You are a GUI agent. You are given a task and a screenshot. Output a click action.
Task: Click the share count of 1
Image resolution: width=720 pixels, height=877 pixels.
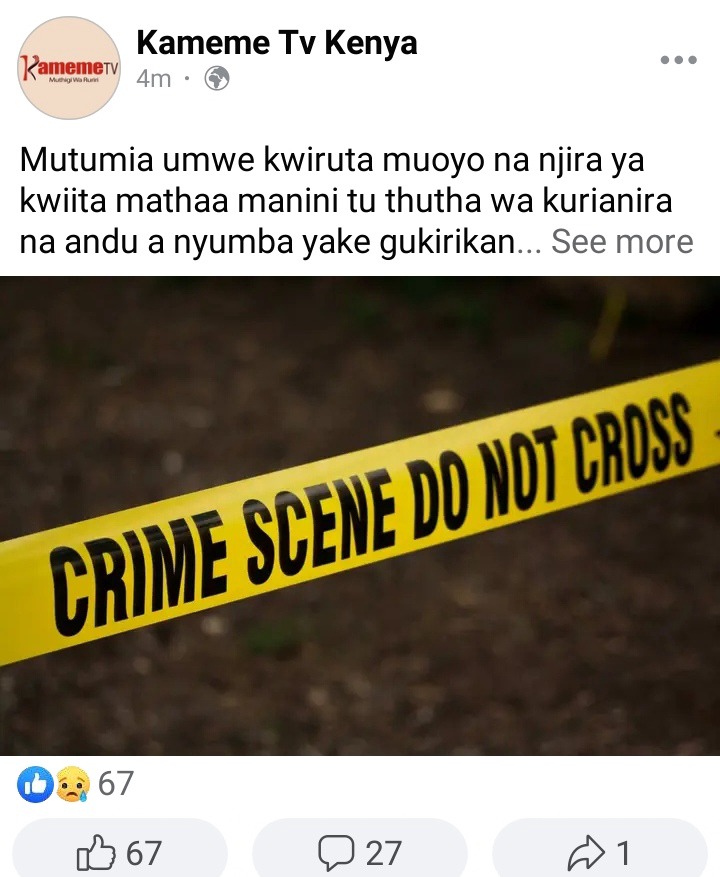[x=623, y=853]
